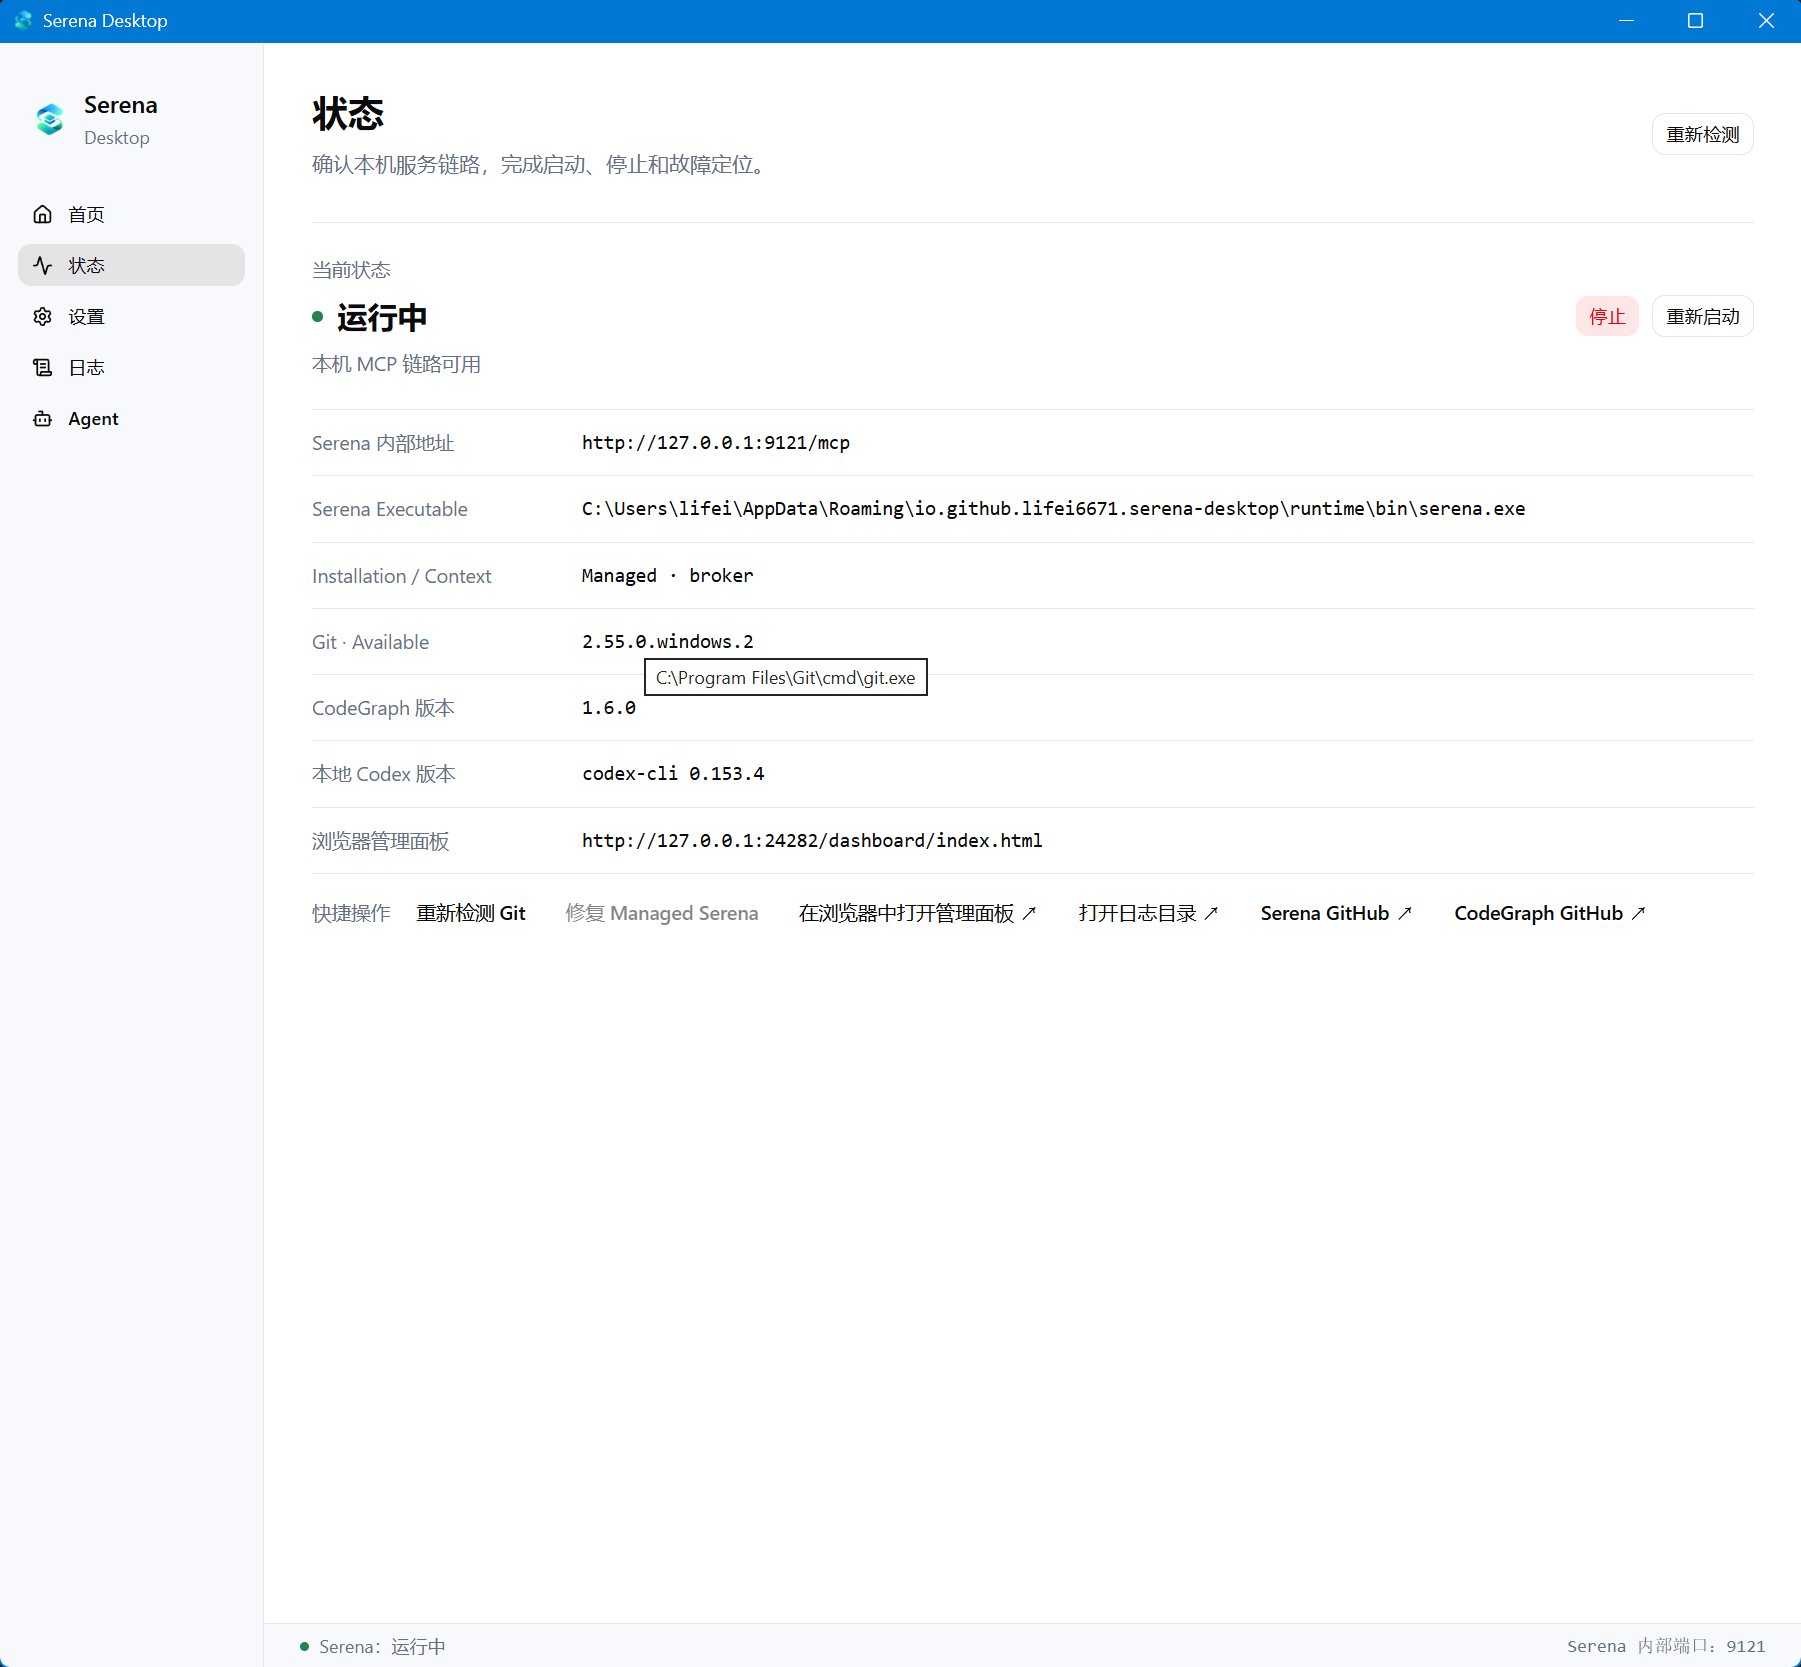
Task: Click the green running status dot
Action: [x=318, y=317]
